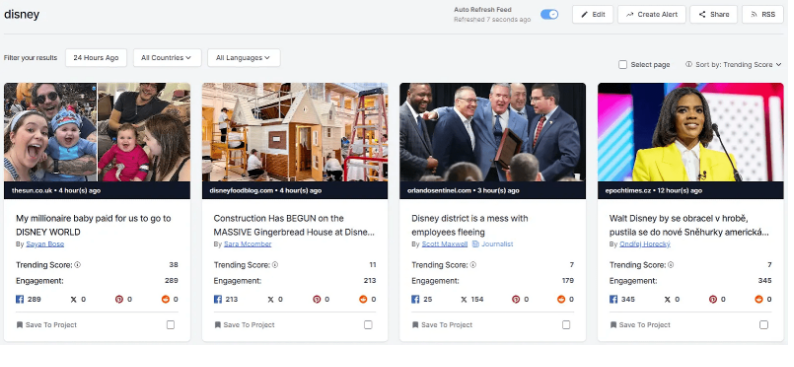Image resolution: width=794 pixels, height=367 pixels.
Task: Click the Facebook icon showing 213
Action: click(x=218, y=299)
